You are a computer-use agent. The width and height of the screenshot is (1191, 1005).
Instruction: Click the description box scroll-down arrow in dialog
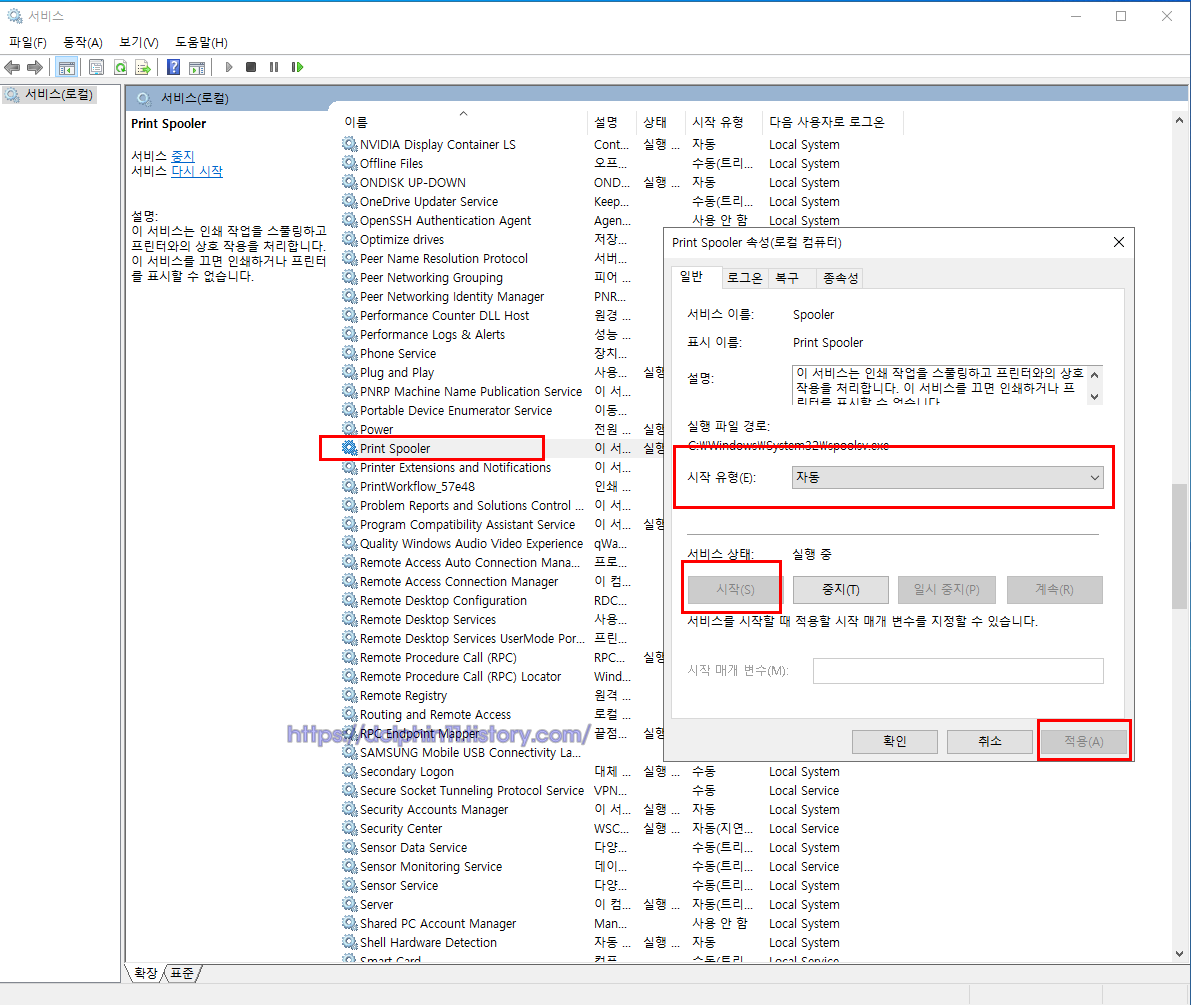click(1095, 397)
